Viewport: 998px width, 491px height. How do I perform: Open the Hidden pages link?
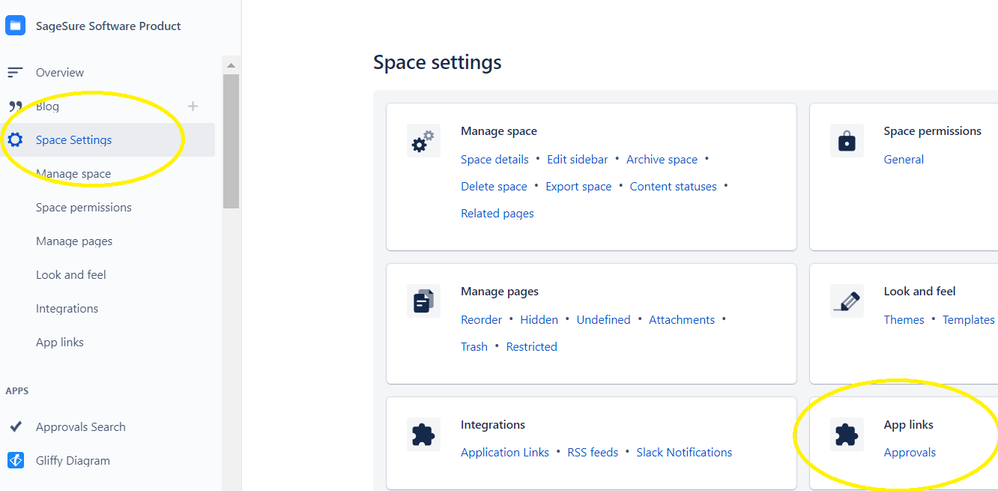point(539,320)
